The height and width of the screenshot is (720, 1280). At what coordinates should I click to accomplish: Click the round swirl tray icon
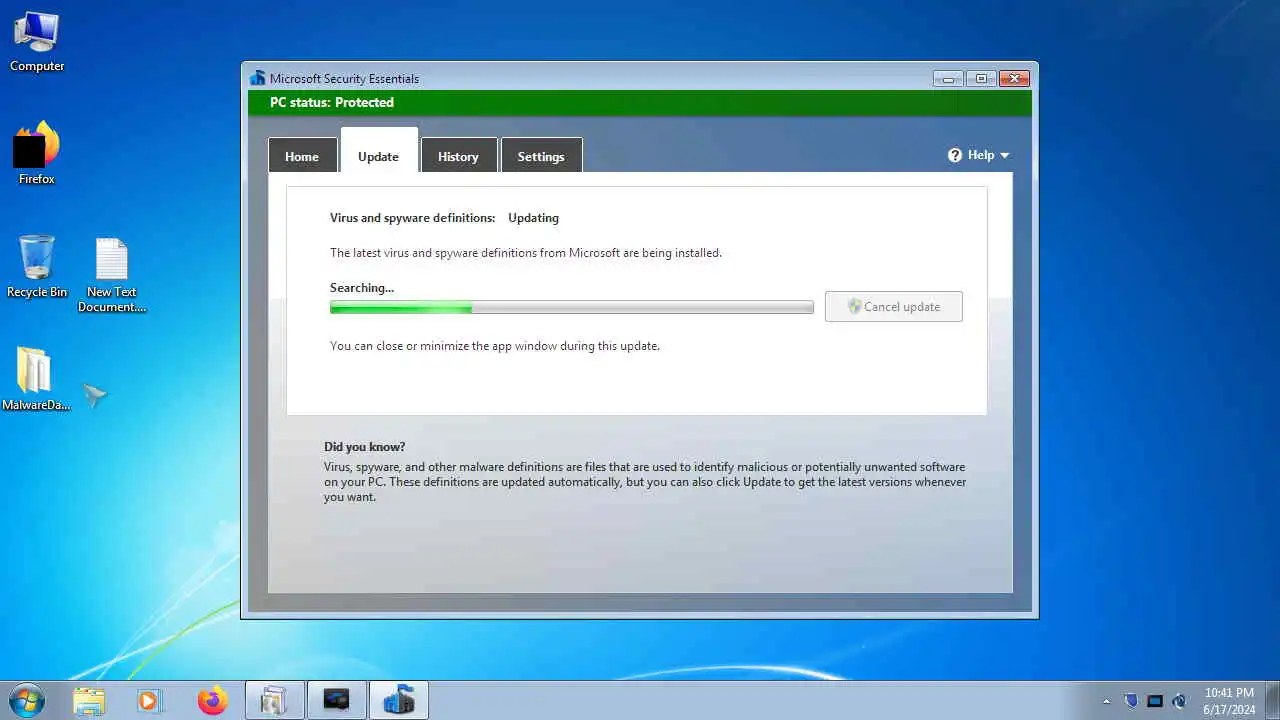coord(1179,701)
